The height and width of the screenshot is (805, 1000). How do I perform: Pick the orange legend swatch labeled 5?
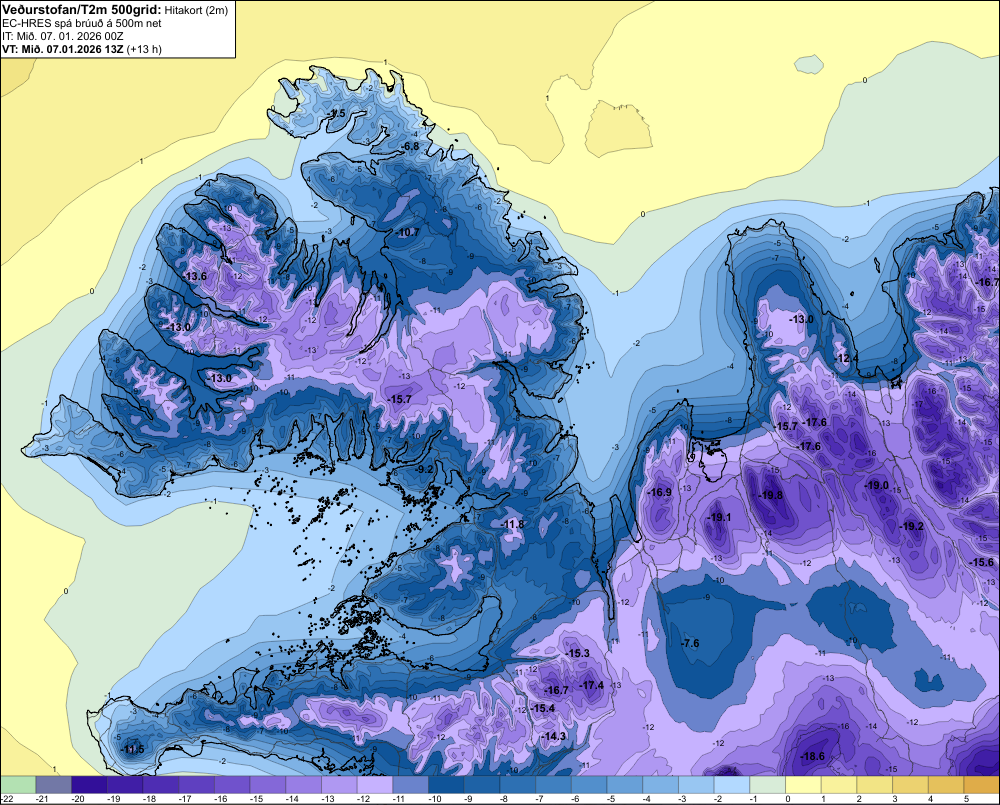tap(982, 785)
